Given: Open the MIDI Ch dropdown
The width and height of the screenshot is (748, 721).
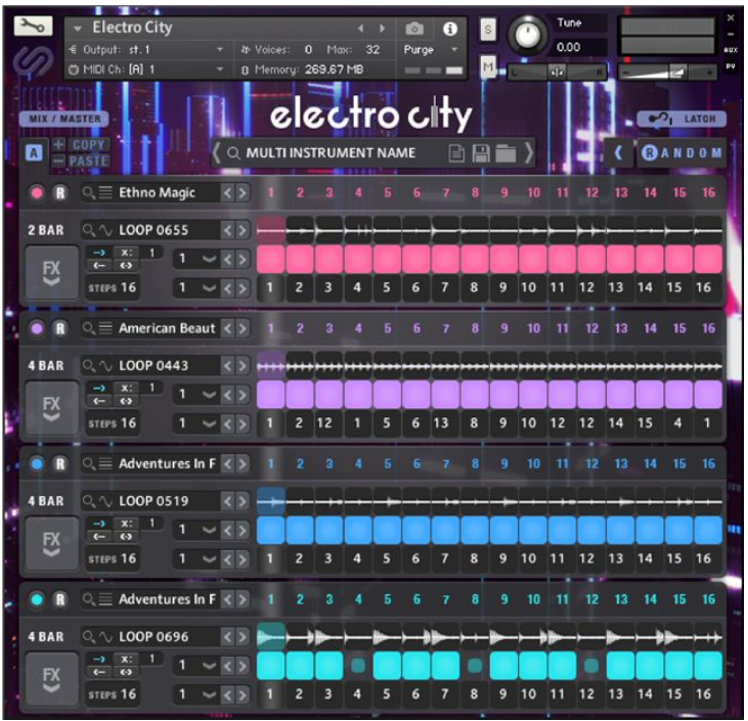Looking at the screenshot, I should point(219,70).
